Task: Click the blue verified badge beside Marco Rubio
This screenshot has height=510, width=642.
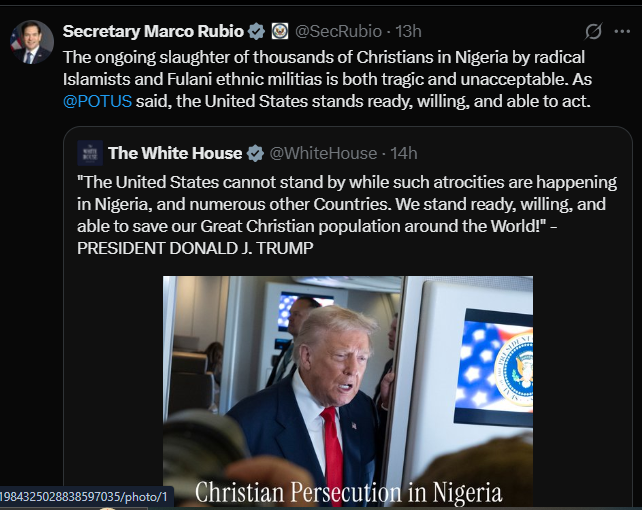Action: click(x=257, y=32)
